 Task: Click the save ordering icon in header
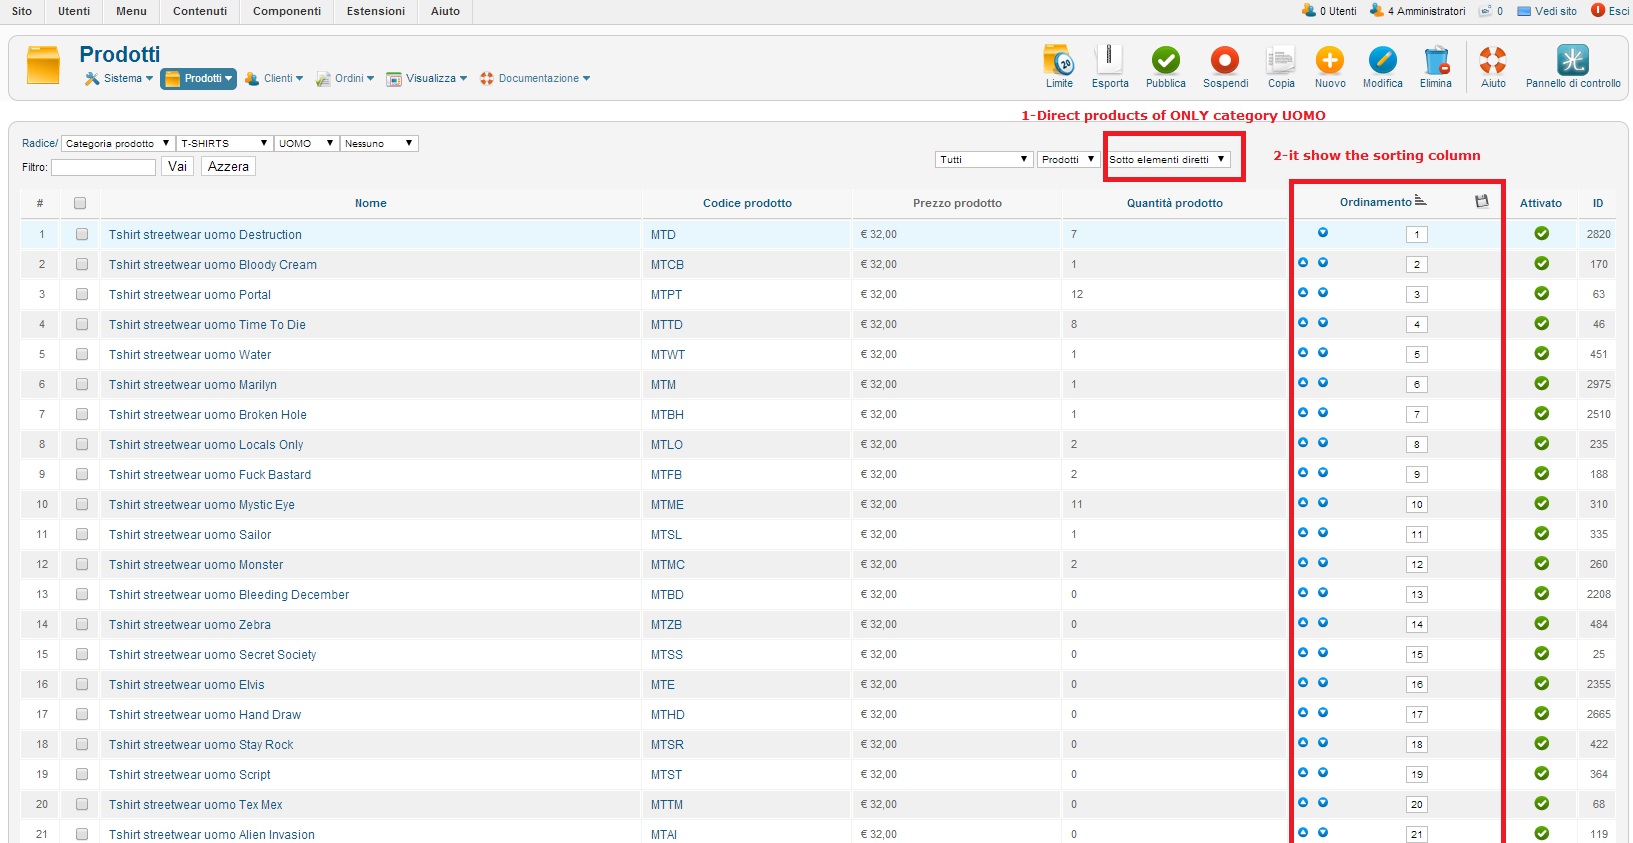1482,202
